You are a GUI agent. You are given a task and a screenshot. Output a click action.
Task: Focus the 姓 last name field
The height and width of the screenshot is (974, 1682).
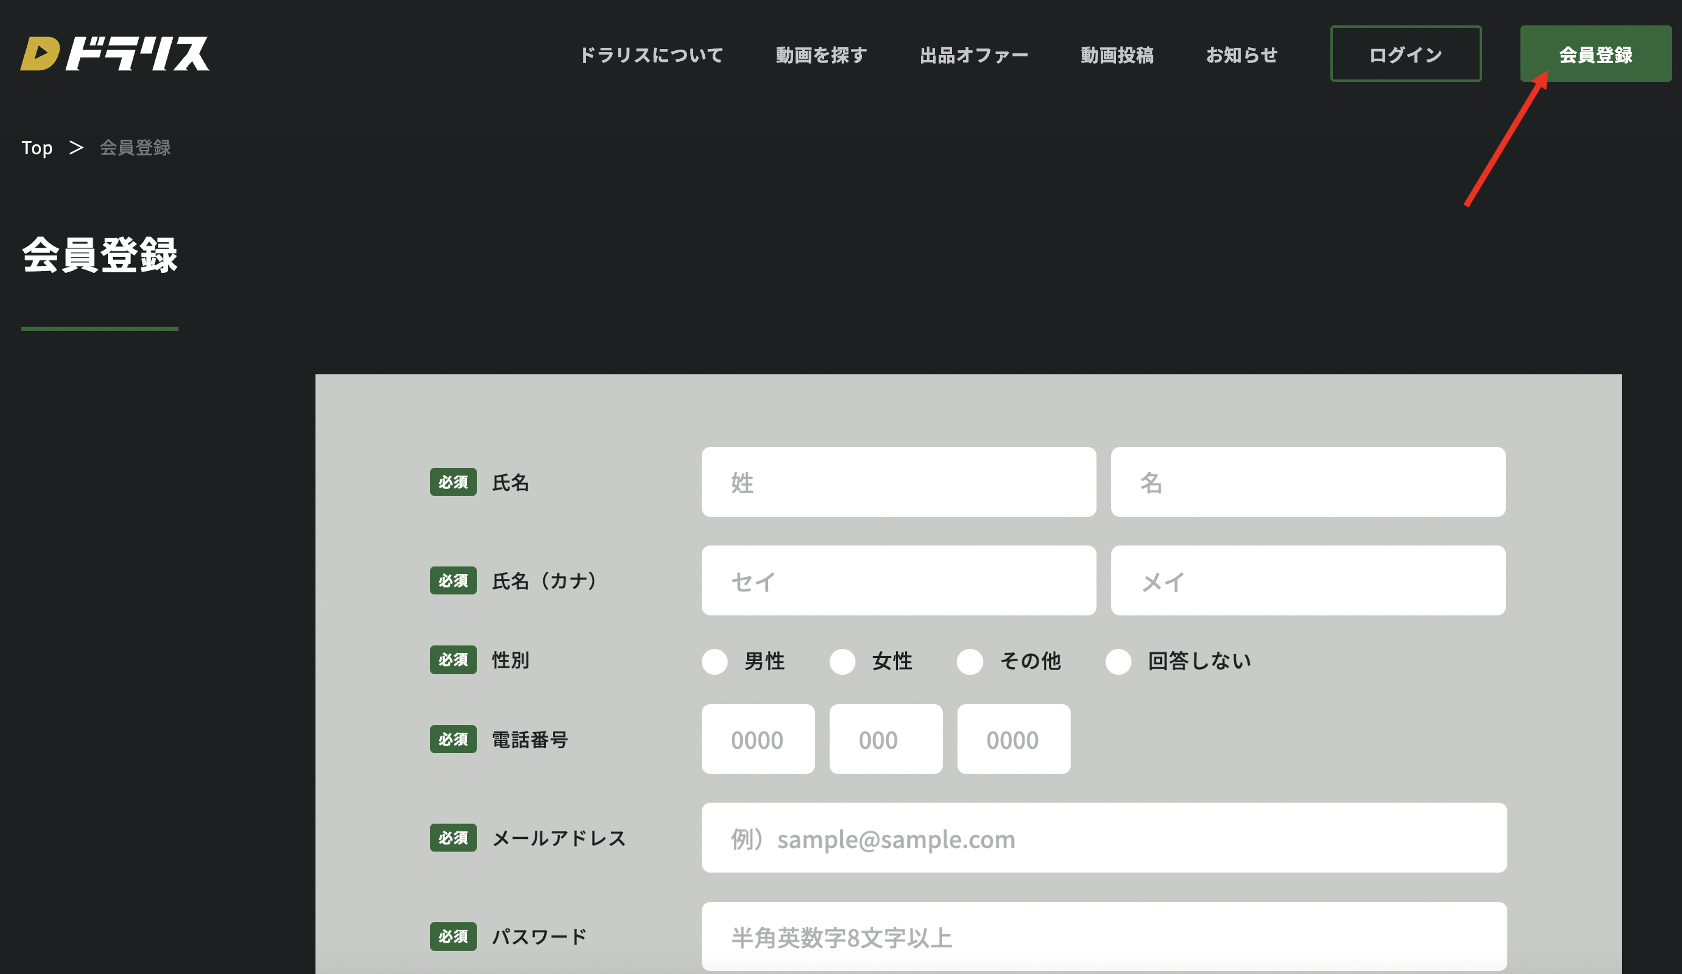click(x=898, y=482)
